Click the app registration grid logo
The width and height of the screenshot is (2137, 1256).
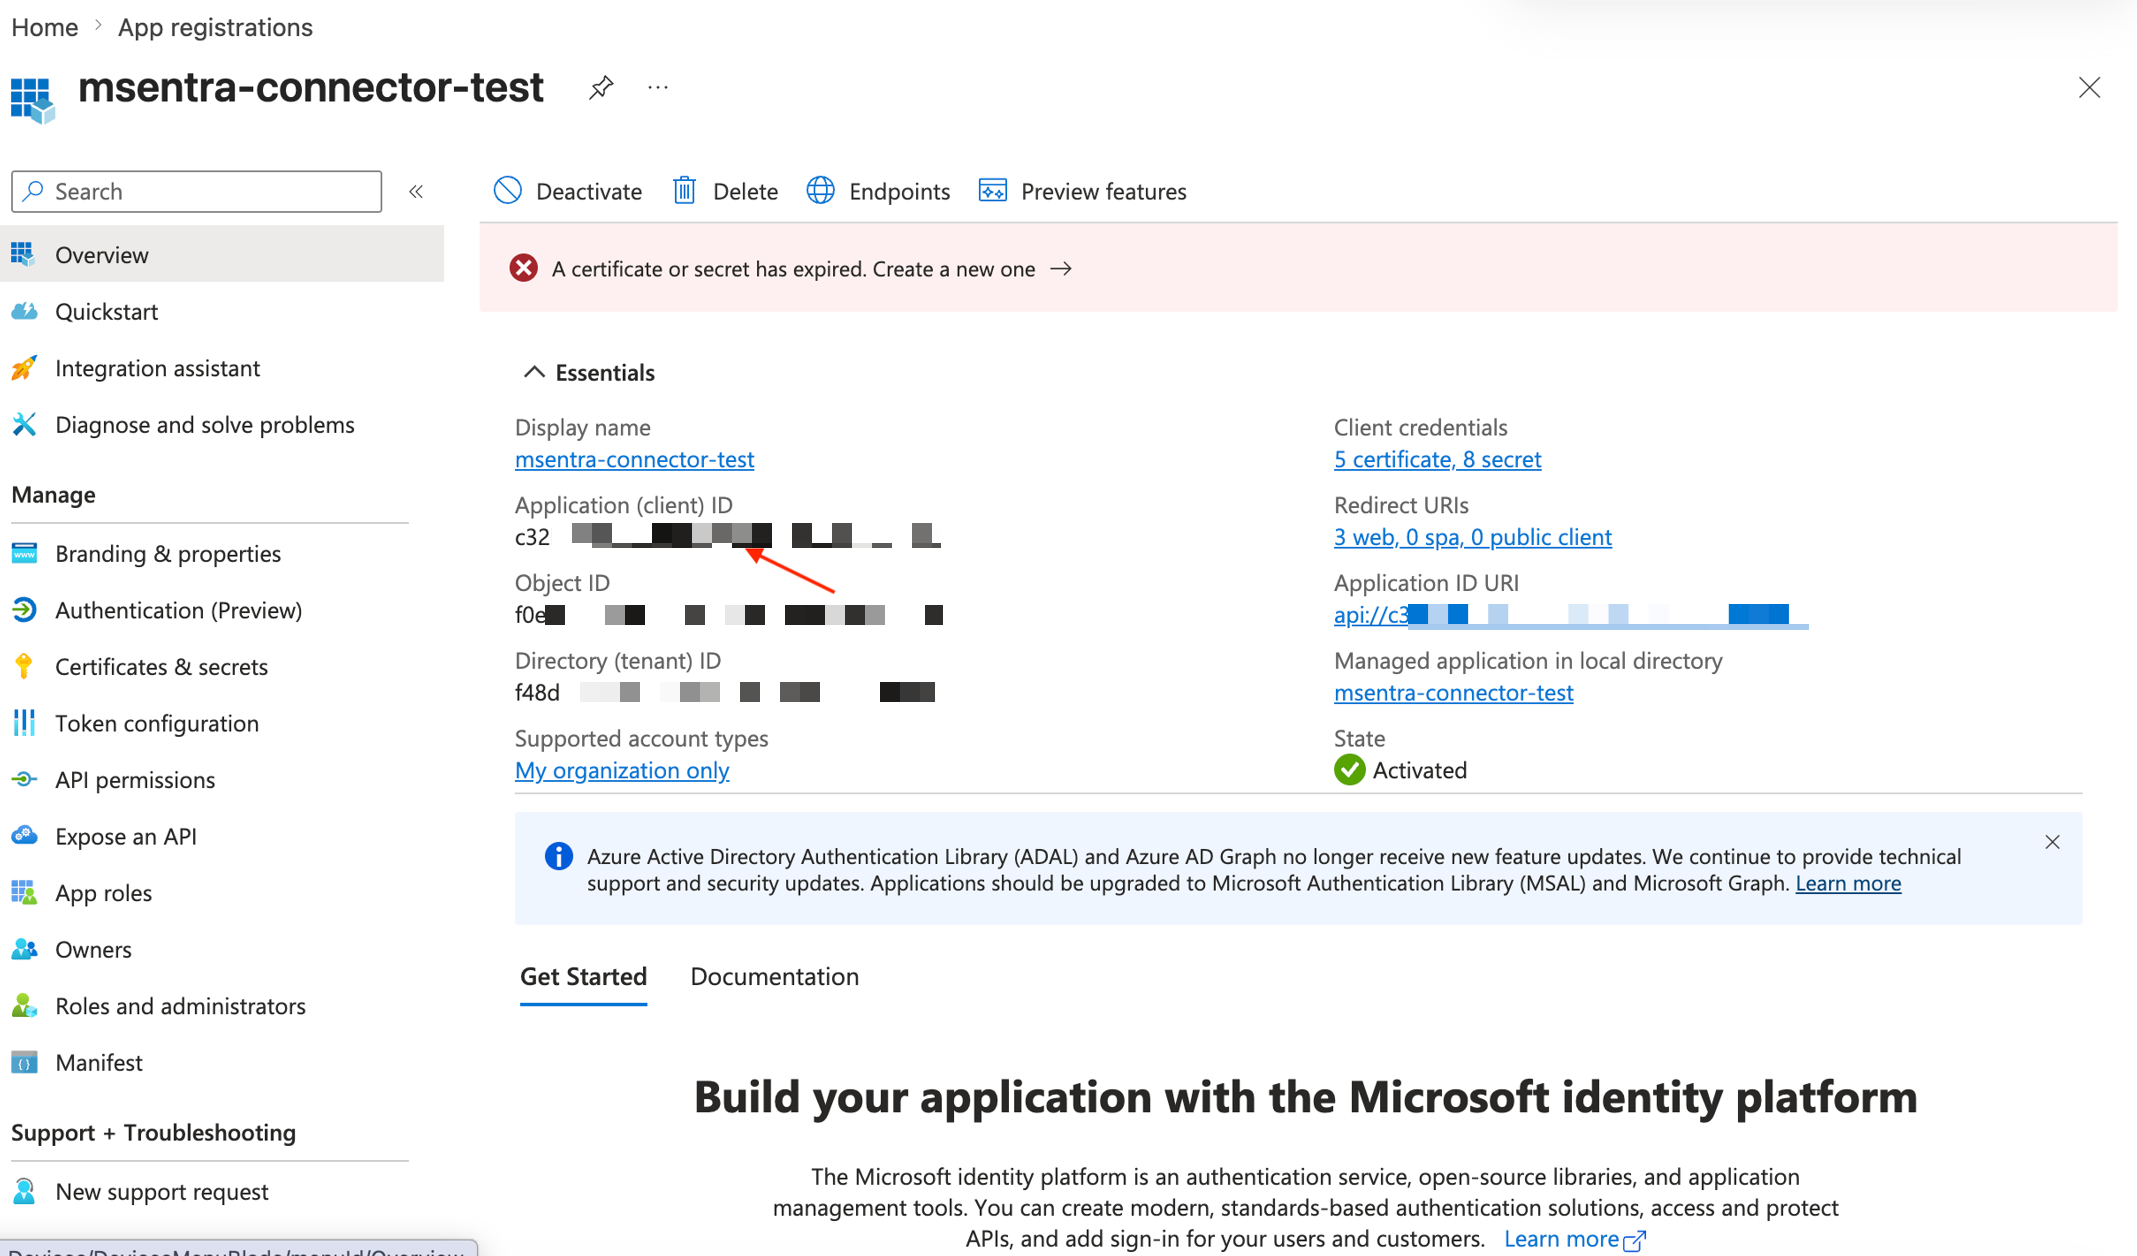point(32,100)
